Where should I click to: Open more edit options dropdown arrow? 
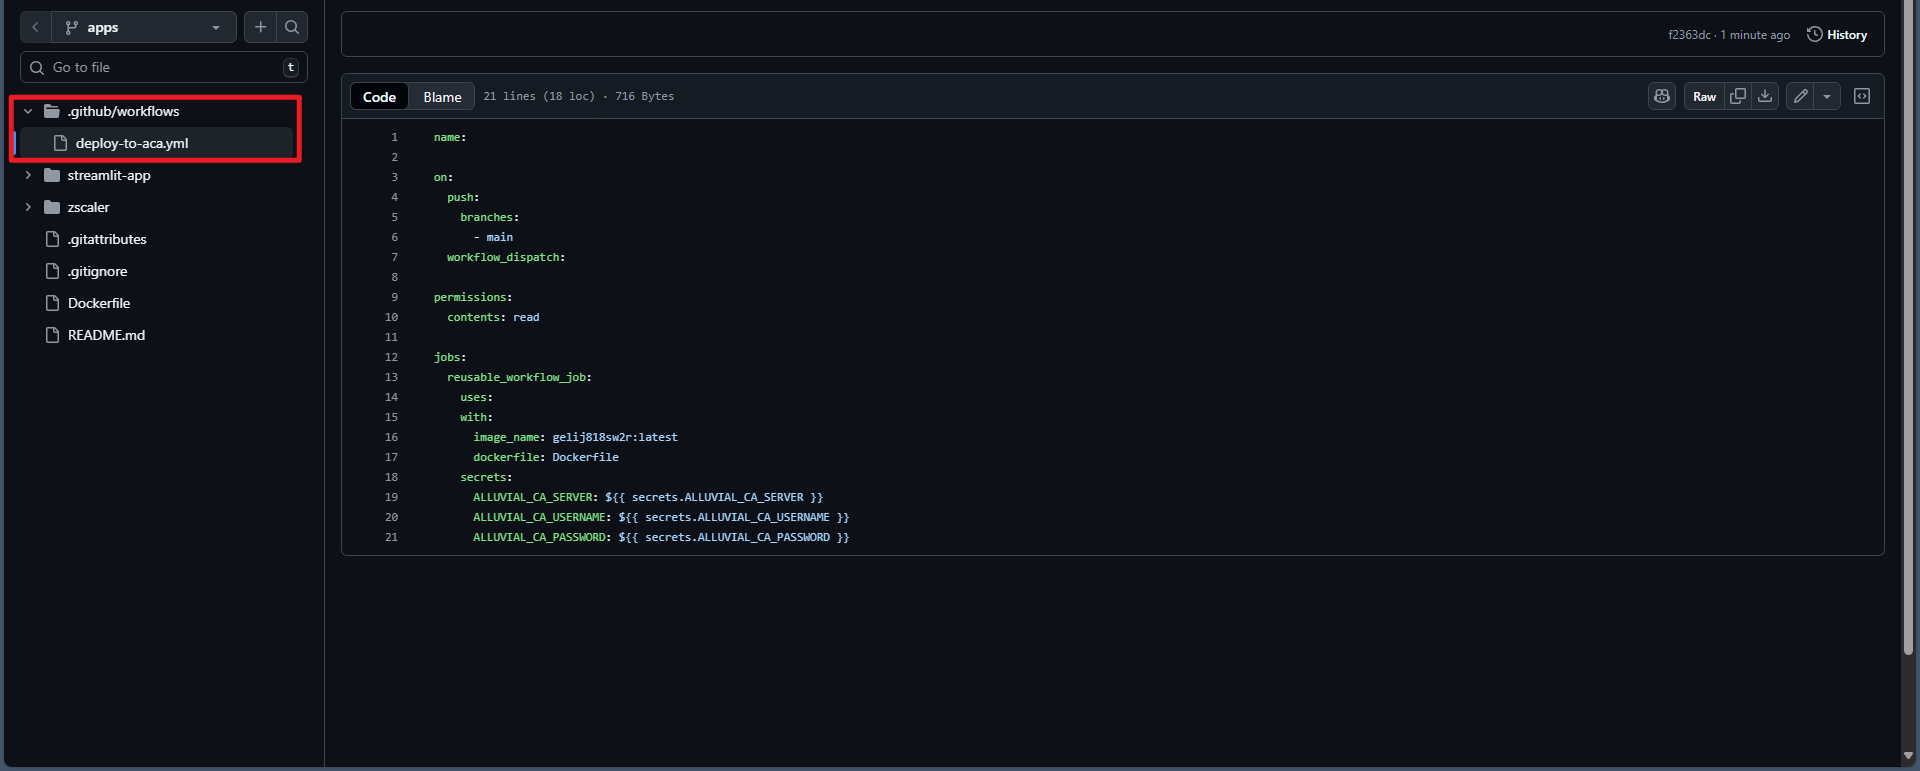pyautogui.click(x=1827, y=96)
